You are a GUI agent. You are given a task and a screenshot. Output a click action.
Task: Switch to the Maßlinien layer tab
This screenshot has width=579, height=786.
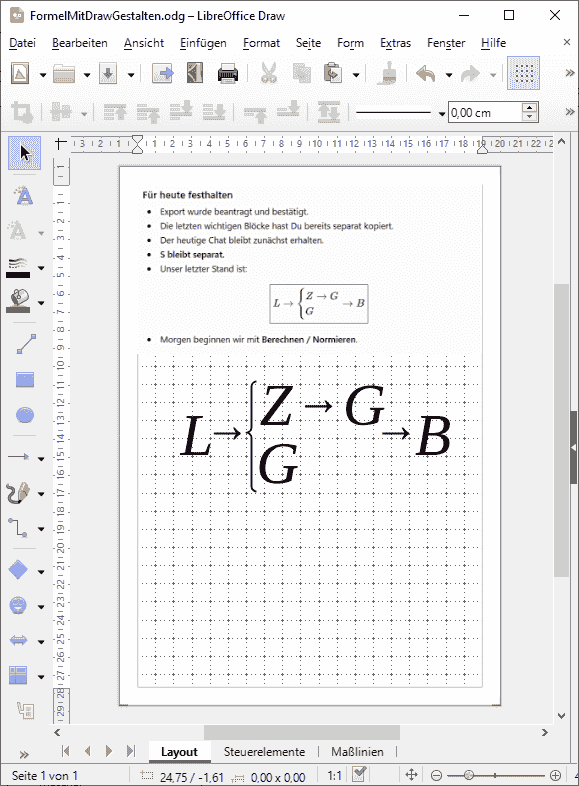[x=357, y=751]
